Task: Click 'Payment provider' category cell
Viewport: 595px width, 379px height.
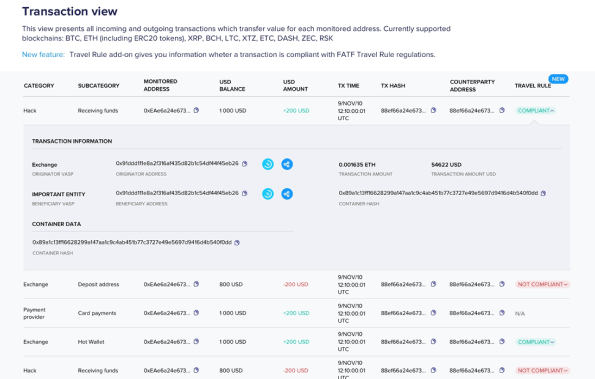Action: point(34,313)
